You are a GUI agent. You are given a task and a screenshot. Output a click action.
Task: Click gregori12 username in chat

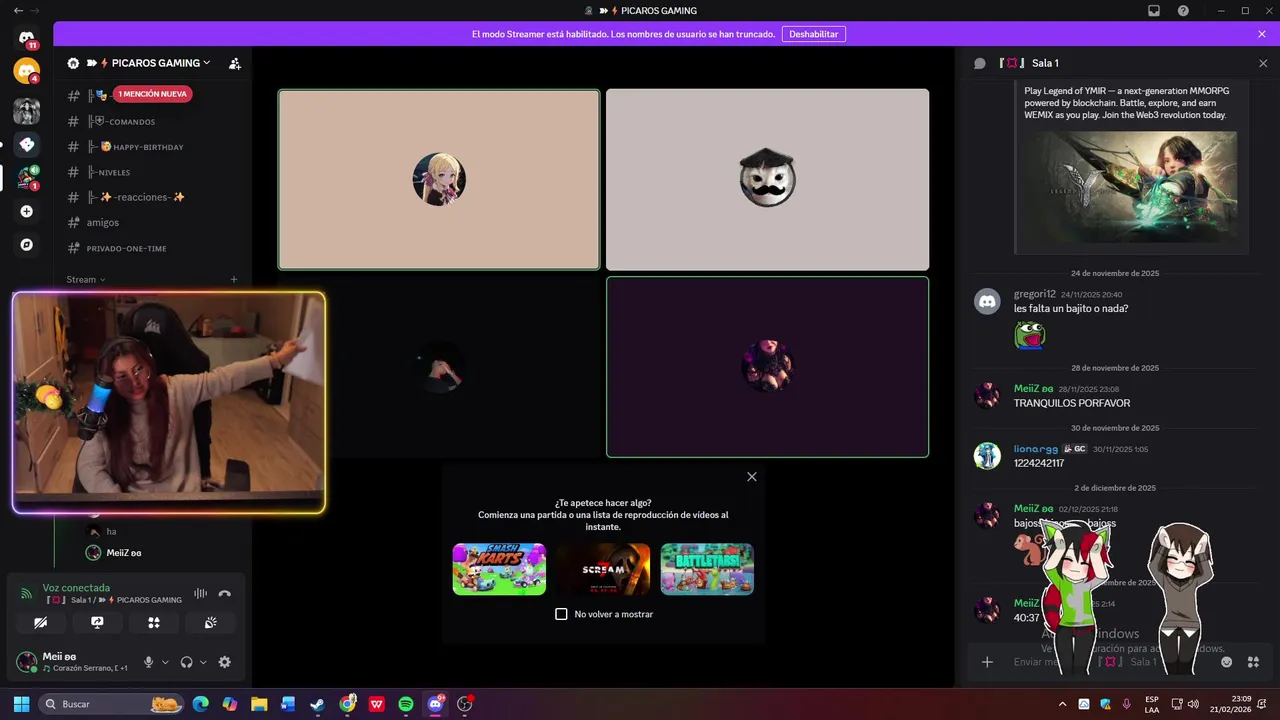tap(1034, 294)
